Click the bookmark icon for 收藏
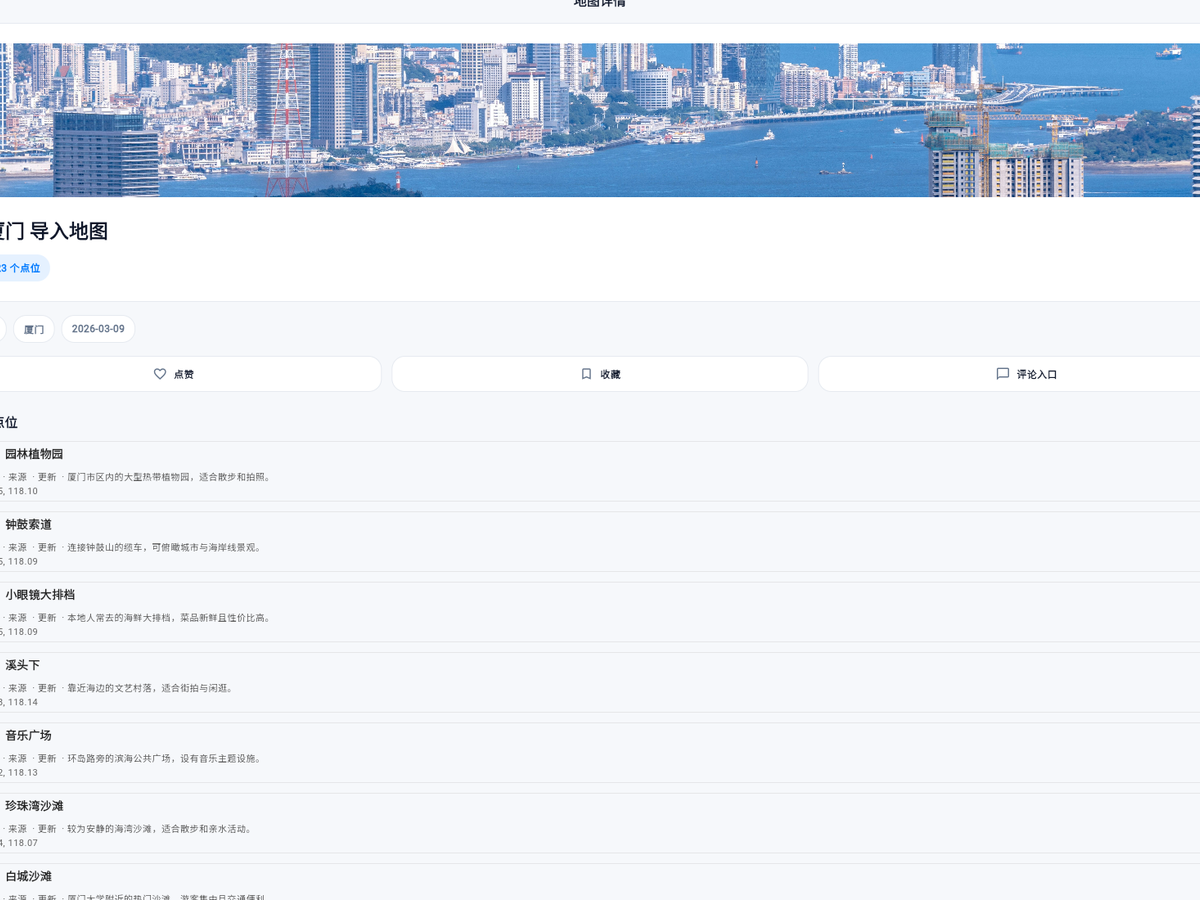Screen dimensions: 1200x900 587,374
